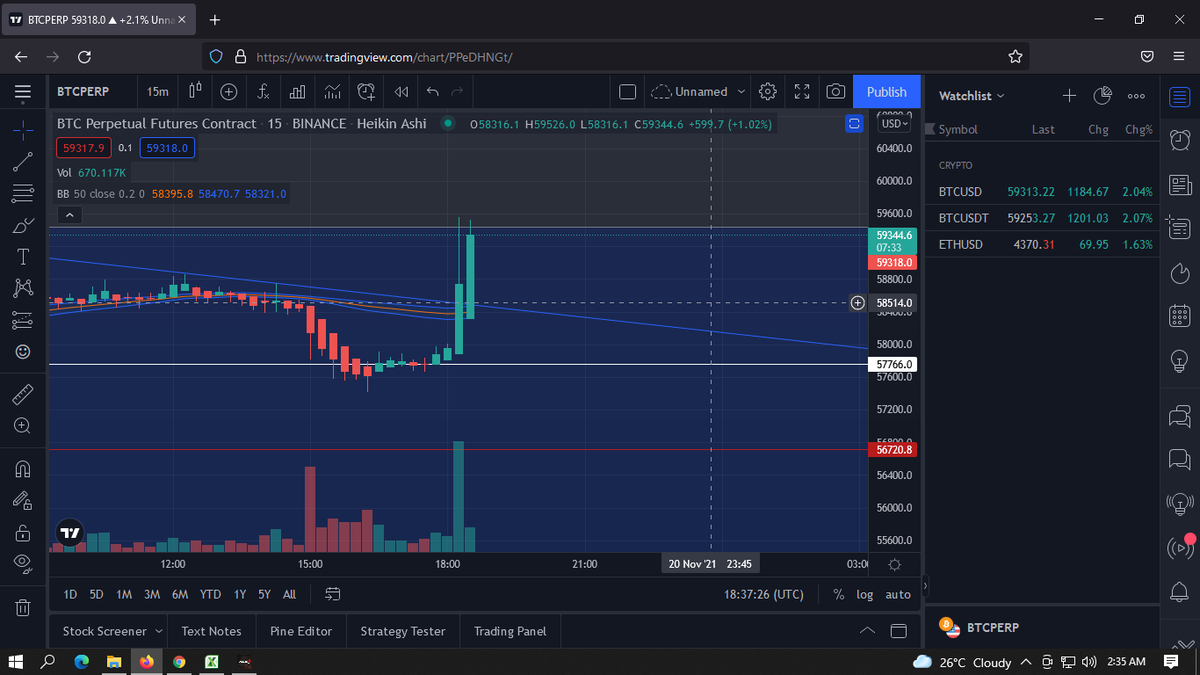This screenshot has width=1200, height=675.
Task: Select the crosshair cursor tool
Action: (22, 129)
